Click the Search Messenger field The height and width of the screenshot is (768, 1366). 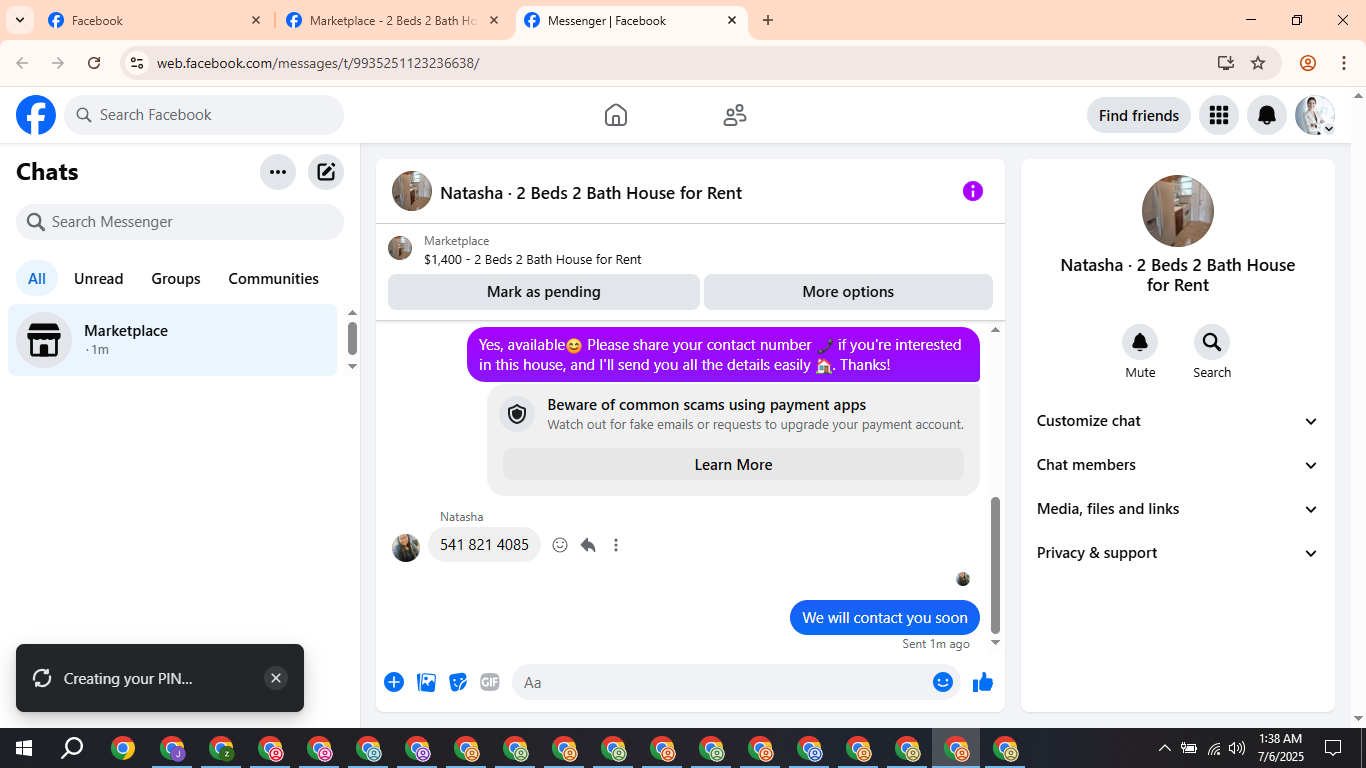tap(180, 222)
